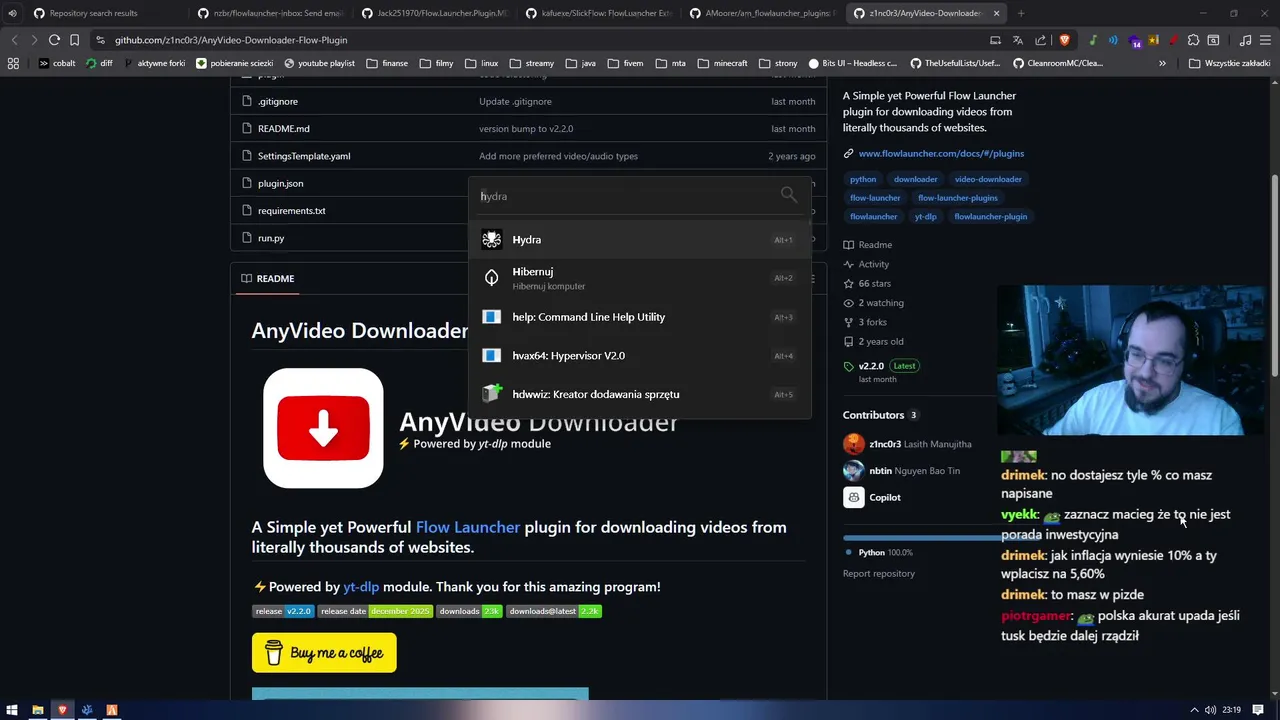
Task: Open contributor nbtin avatar
Action: pyautogui.click(x=853, y=470)
